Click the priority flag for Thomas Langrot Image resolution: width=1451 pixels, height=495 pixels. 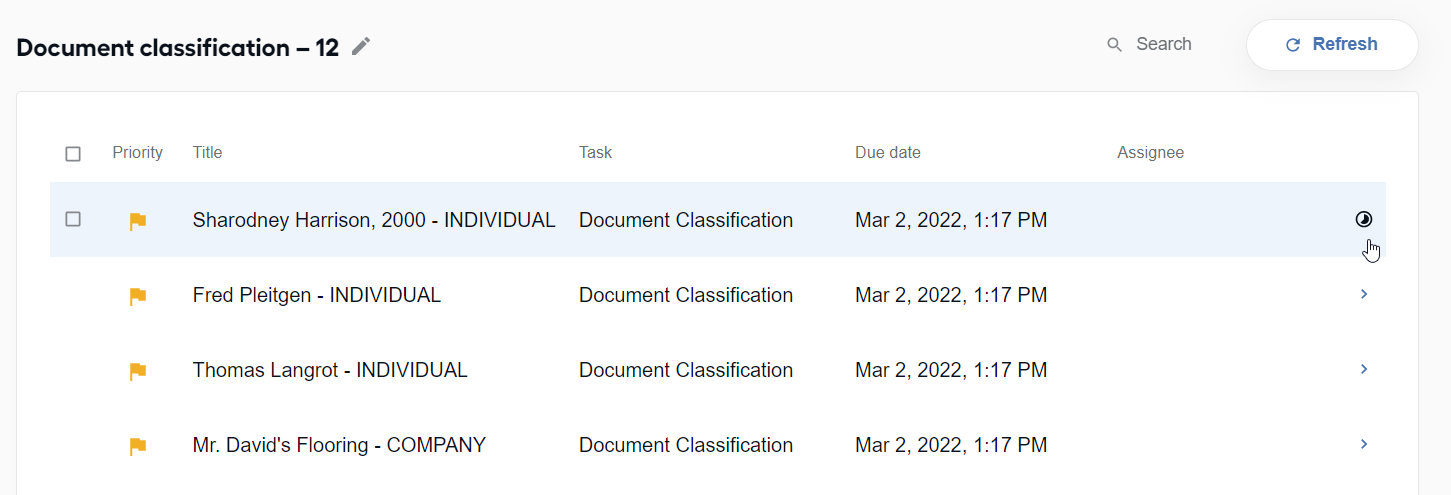[138, 371]
